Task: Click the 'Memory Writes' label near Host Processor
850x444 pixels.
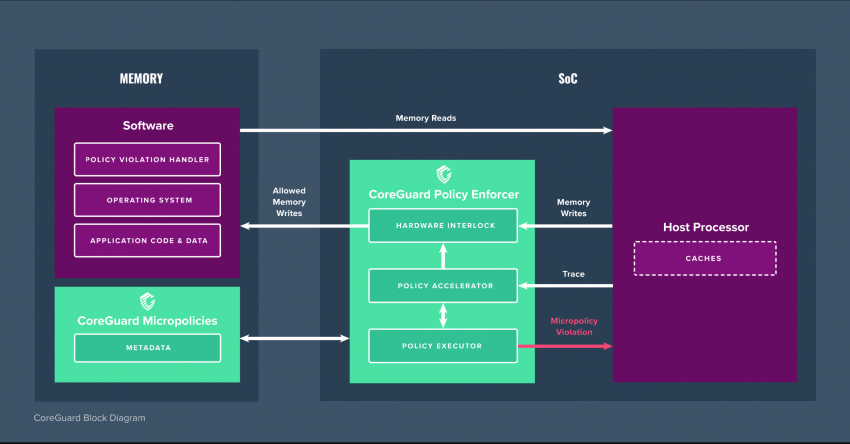Action: coord(574,208)
